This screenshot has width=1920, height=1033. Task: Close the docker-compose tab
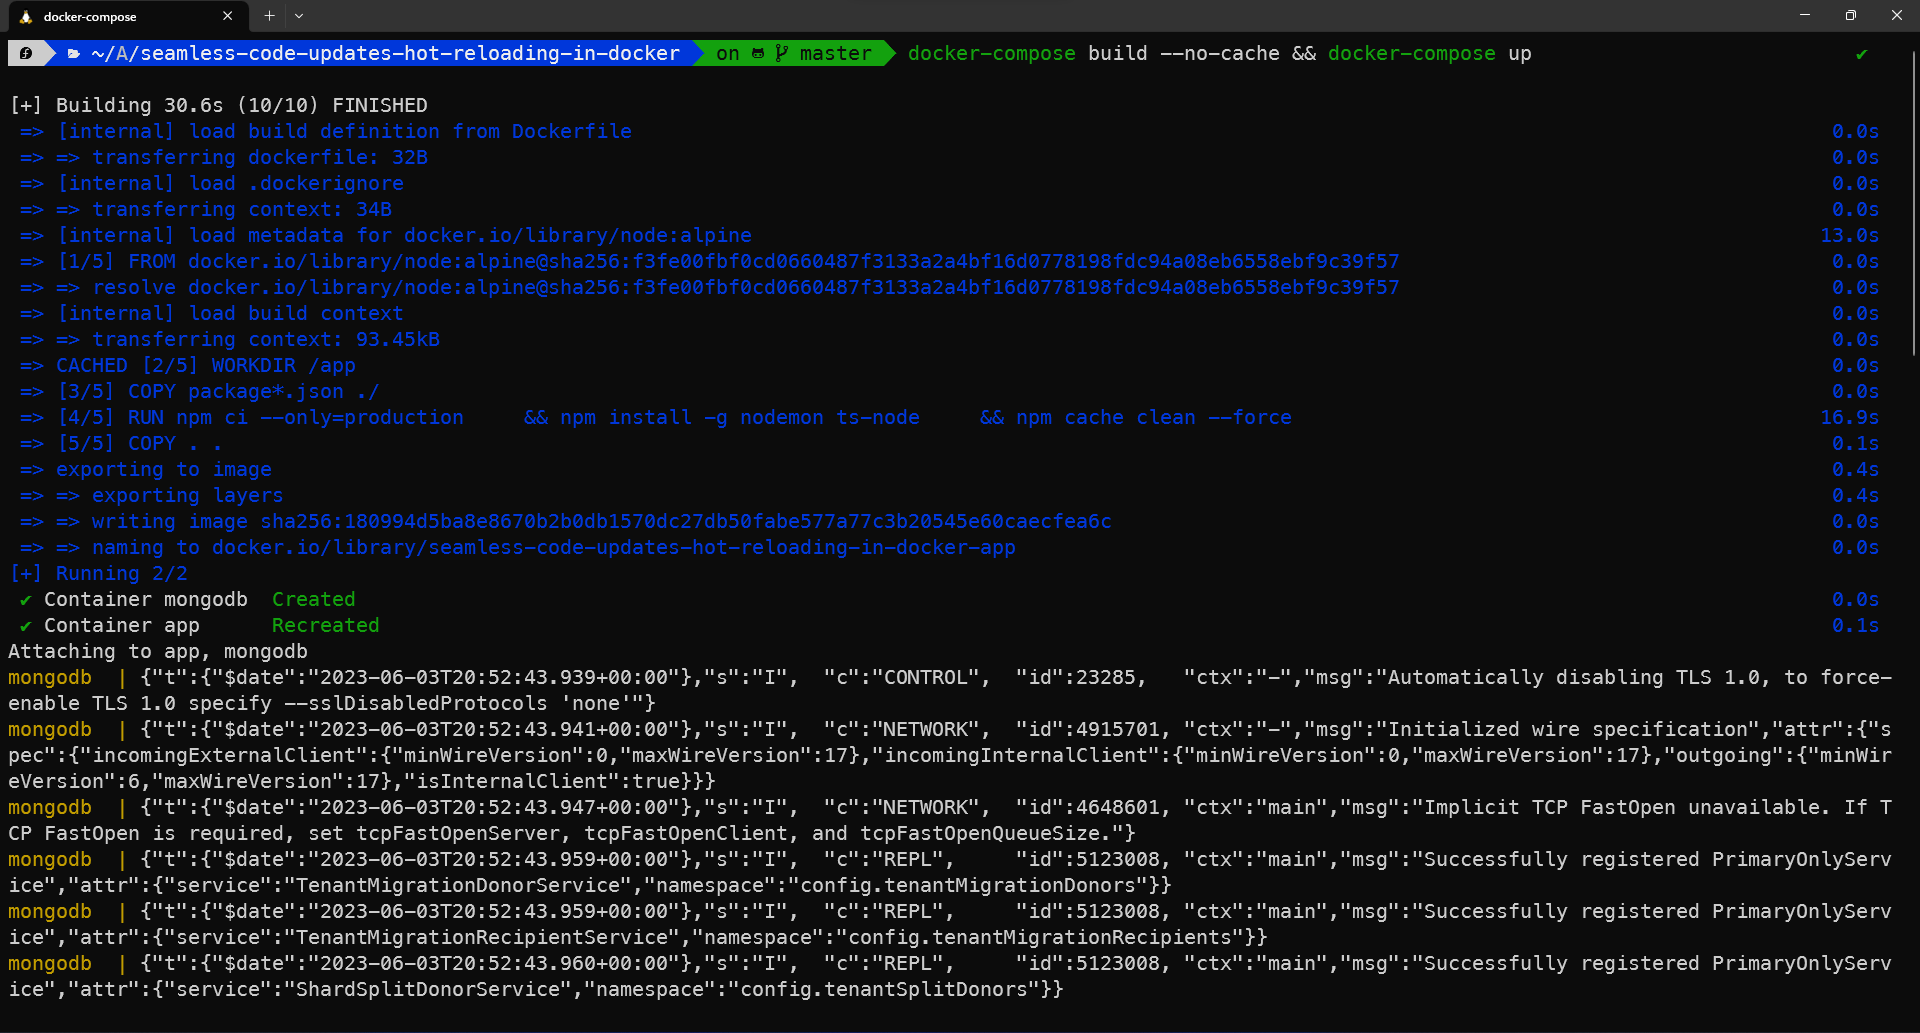point(227,16)
